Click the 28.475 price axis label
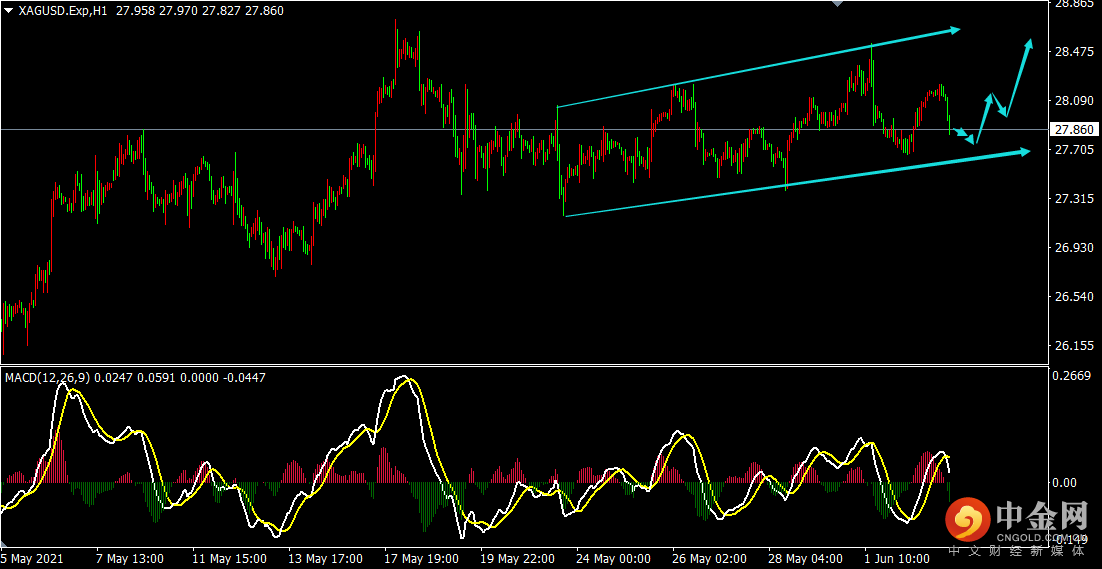Viewport: 1102px width, 569px height. click(x=1073, y=52)
